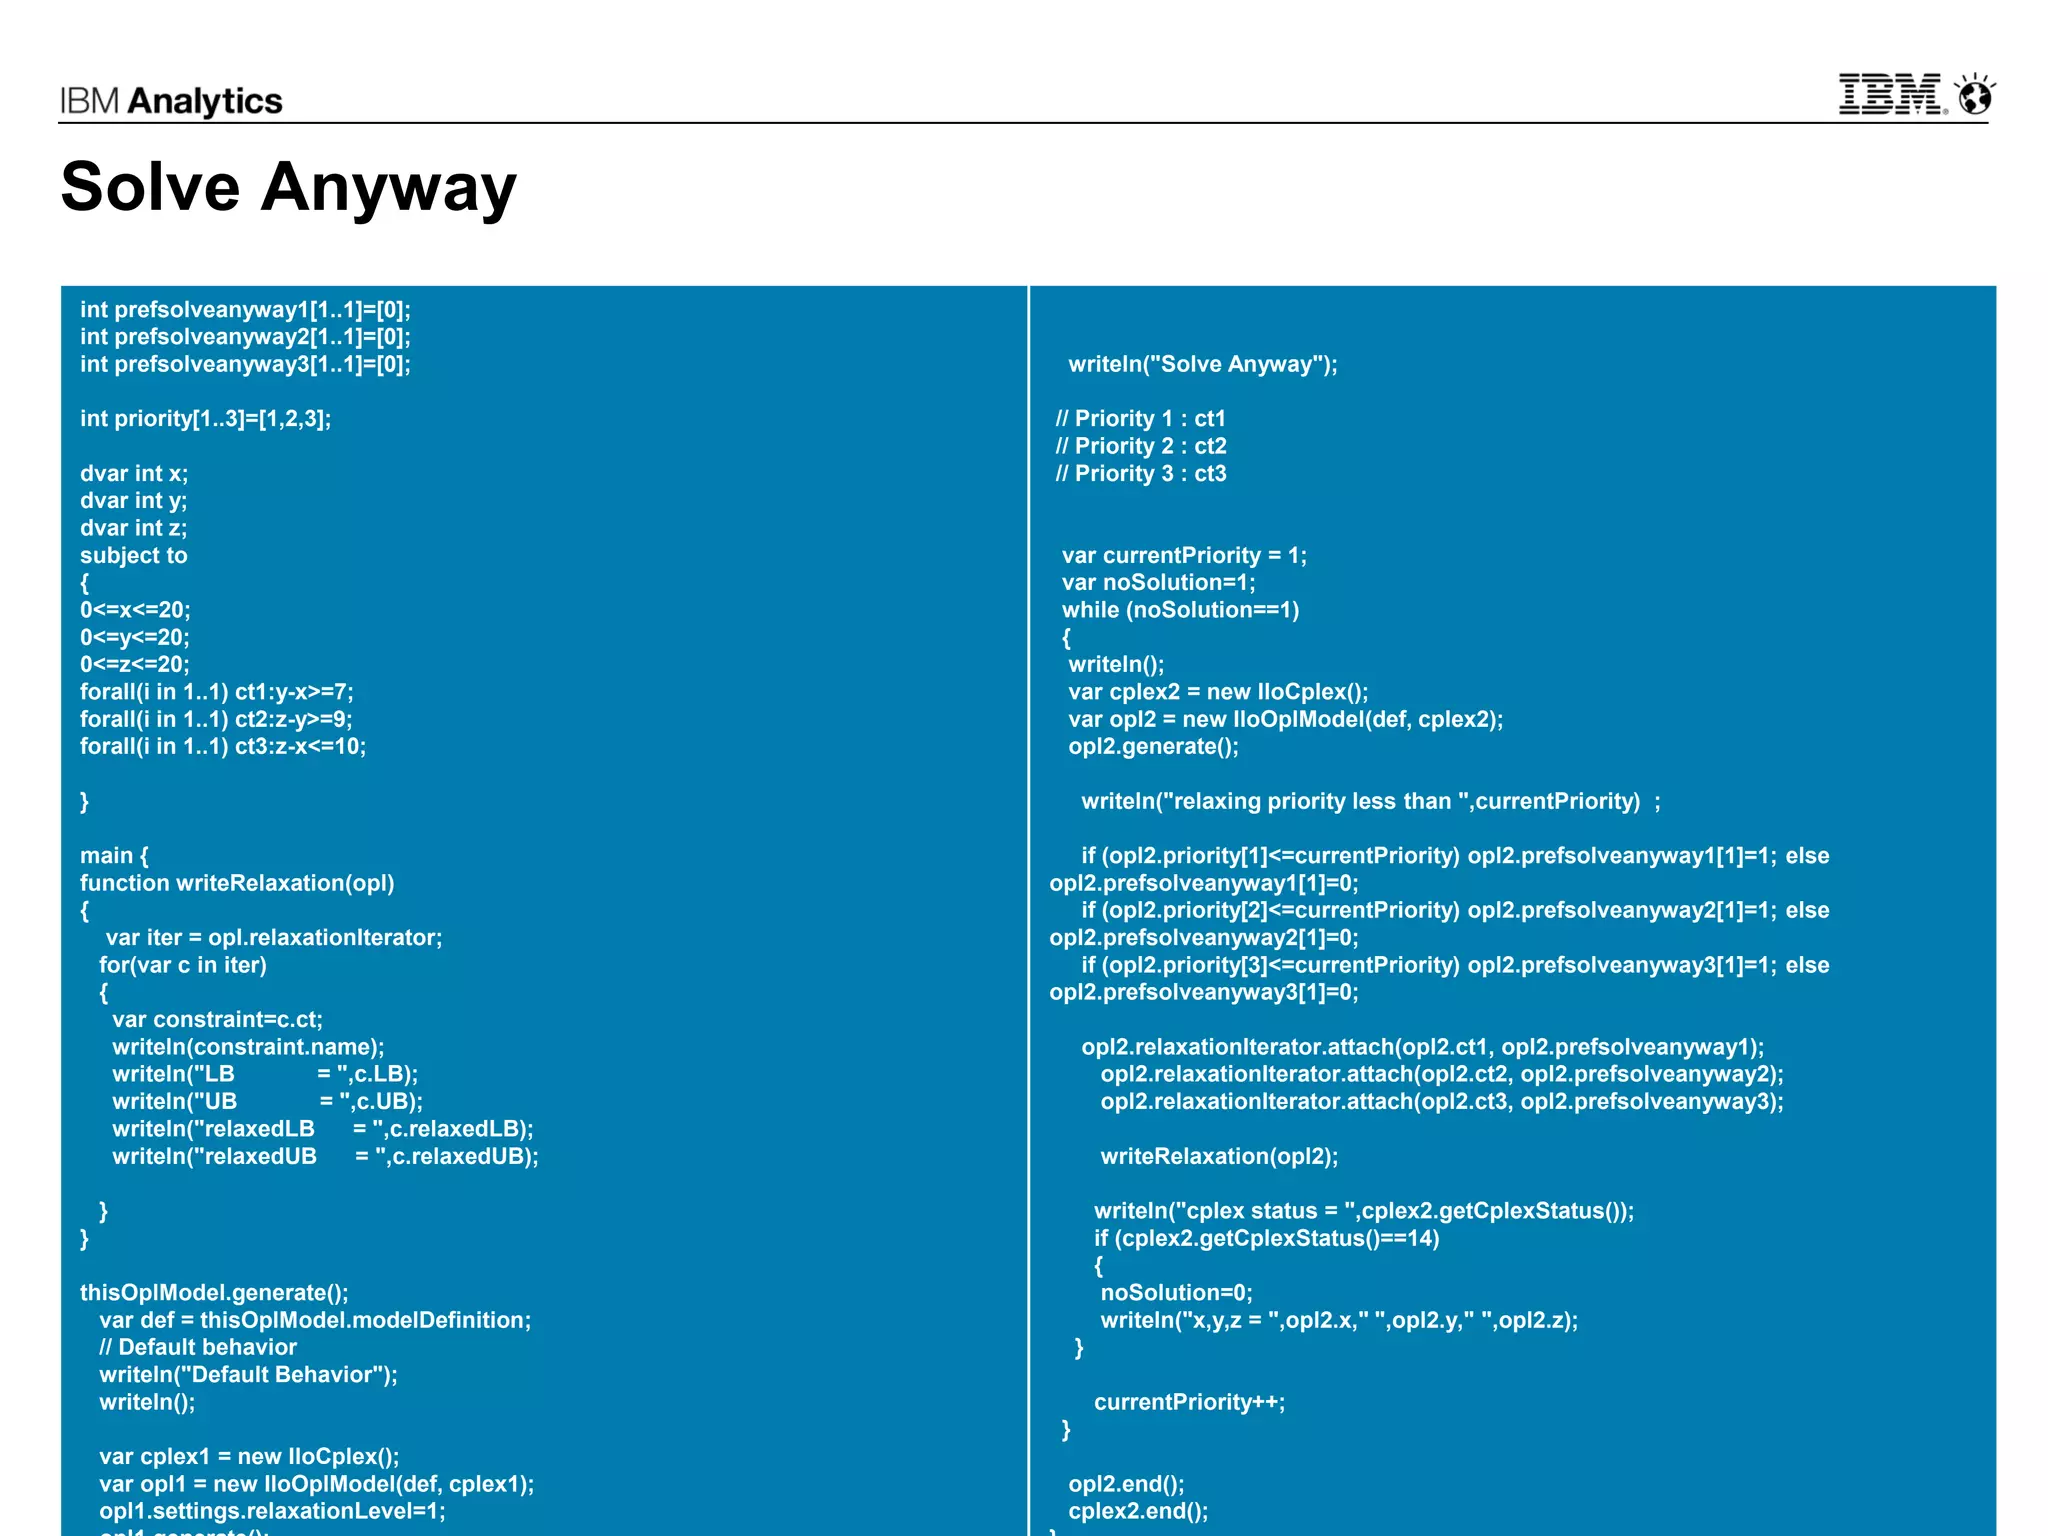The image size is (2048, 1536).
Task: Select line 'int prefsolveanyway3[1..1]=[0];'
Action: coord(245,364)
